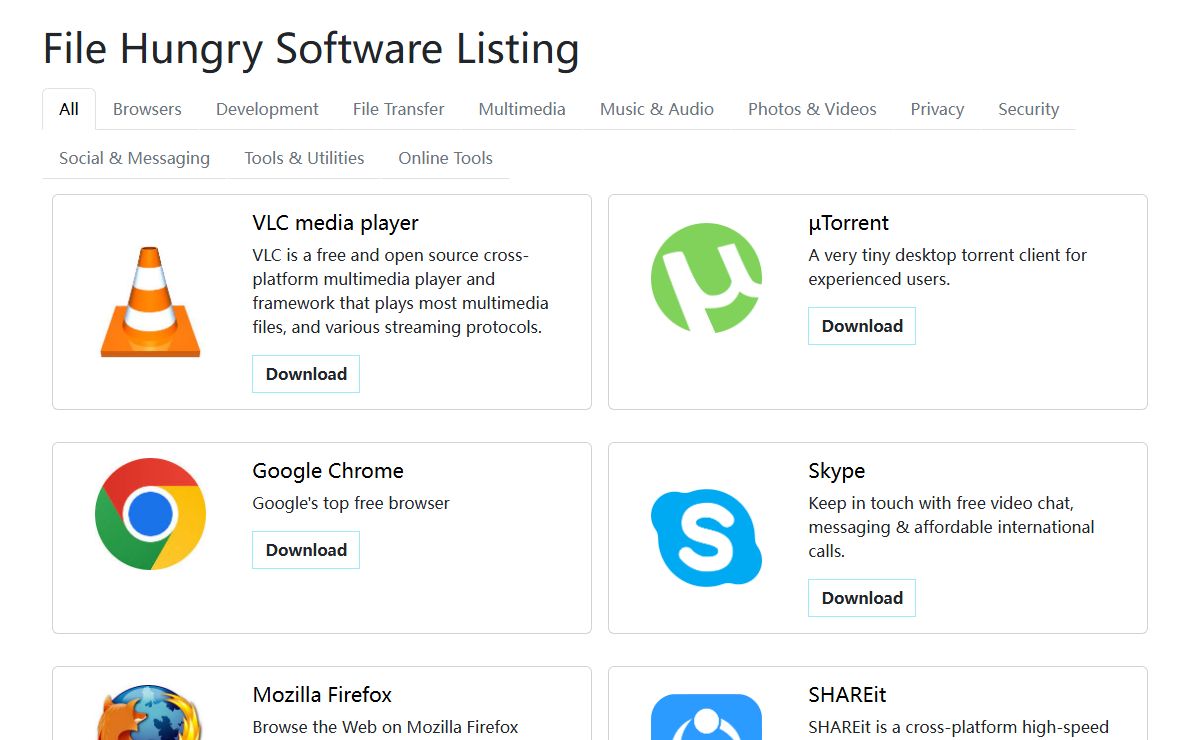Download Google Chrome
The width and height of the screenshot is (1200, 740).
coord(306,550)
